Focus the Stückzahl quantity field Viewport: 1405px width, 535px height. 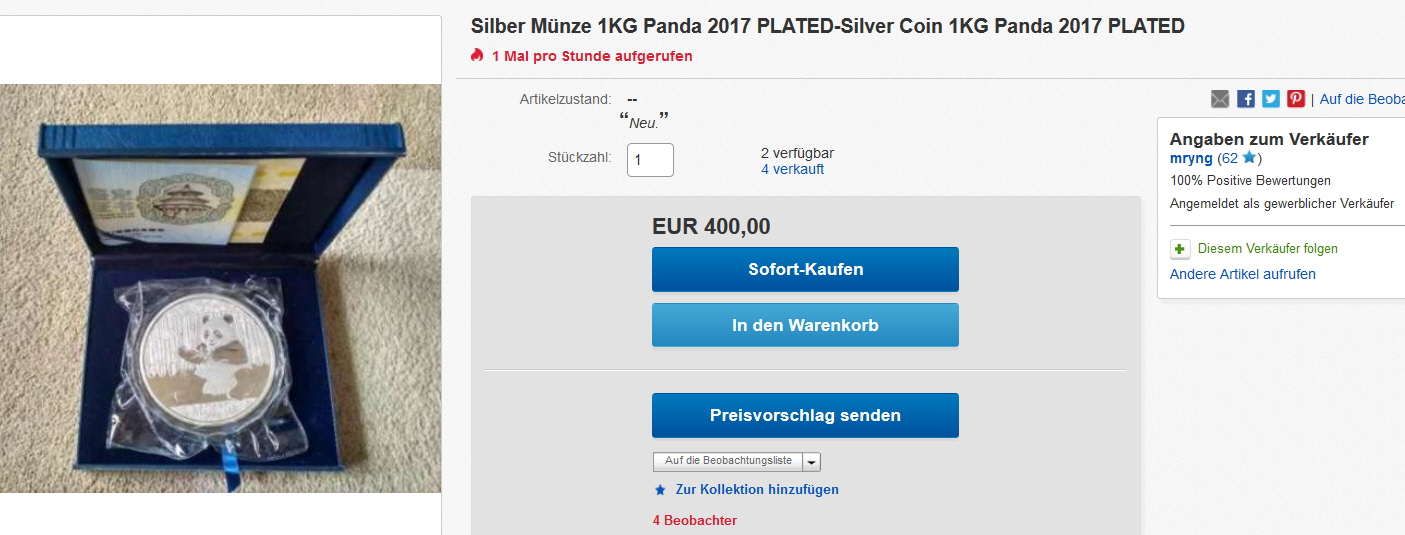click(650, 160)
